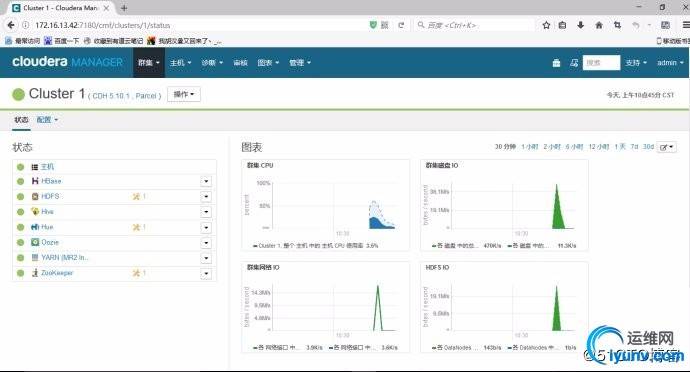Bookmark this page with star icon

click(546, 25)
